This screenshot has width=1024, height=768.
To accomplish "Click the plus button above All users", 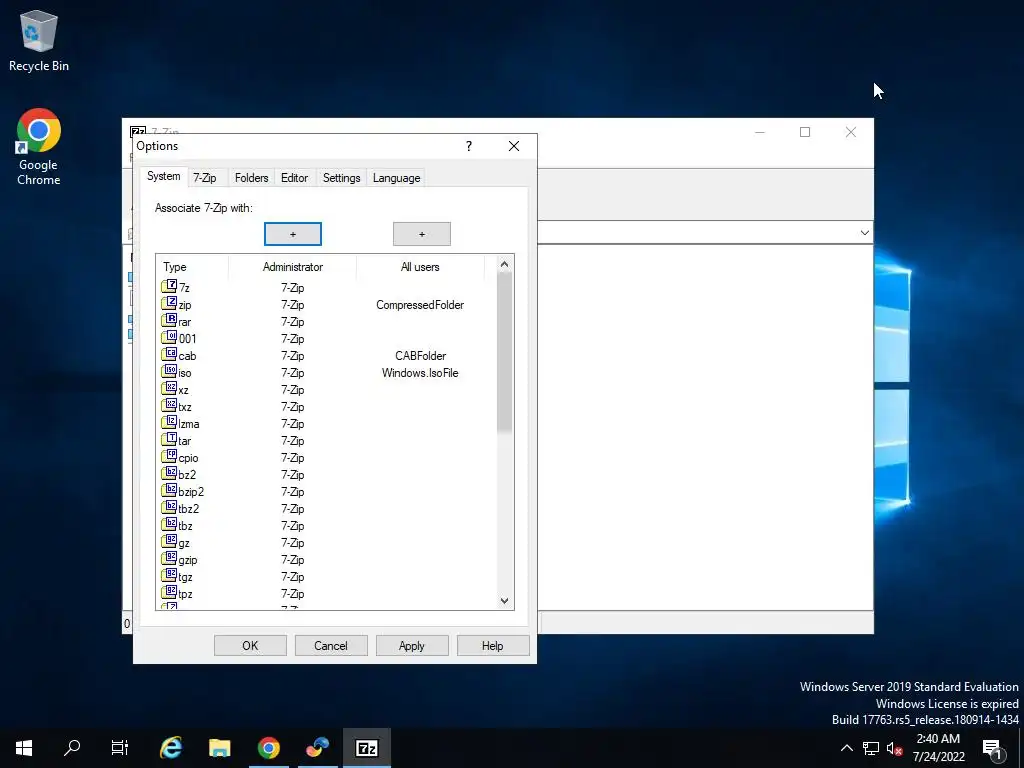I will tap(422, 234).
